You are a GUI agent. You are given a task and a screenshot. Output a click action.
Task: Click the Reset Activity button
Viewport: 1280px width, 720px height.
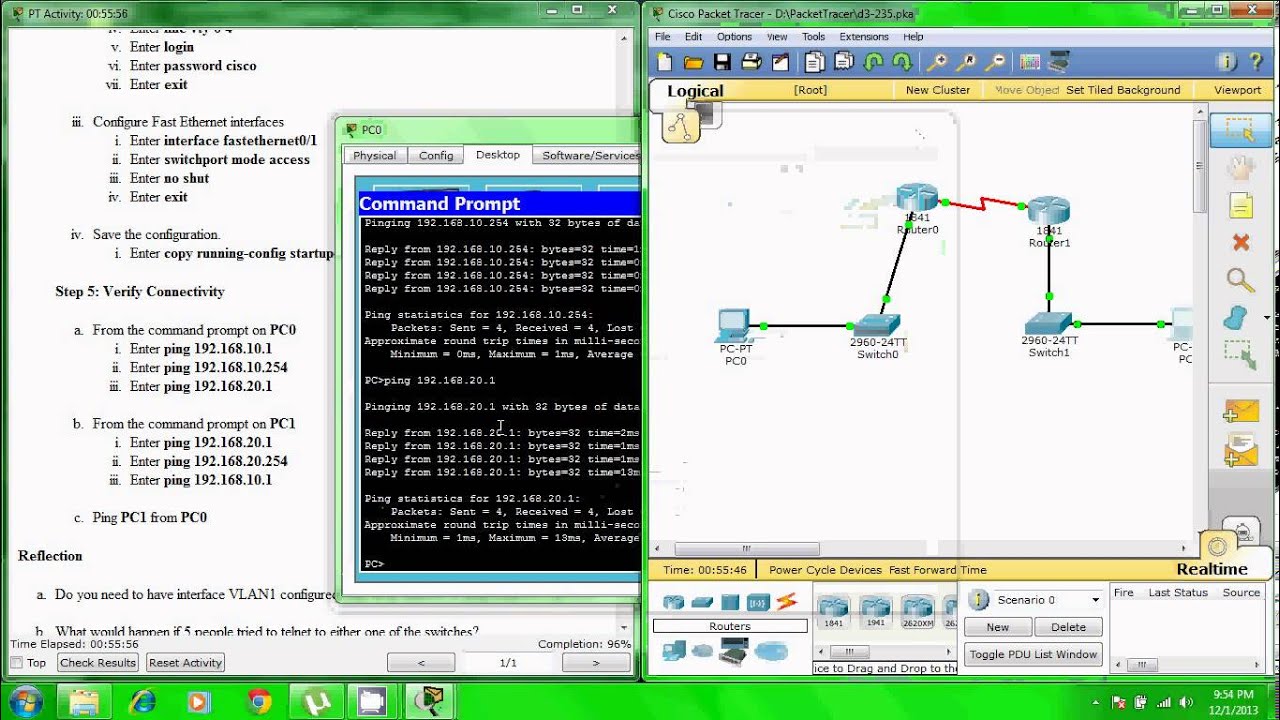pyautogui.click(x=185, y=663)
